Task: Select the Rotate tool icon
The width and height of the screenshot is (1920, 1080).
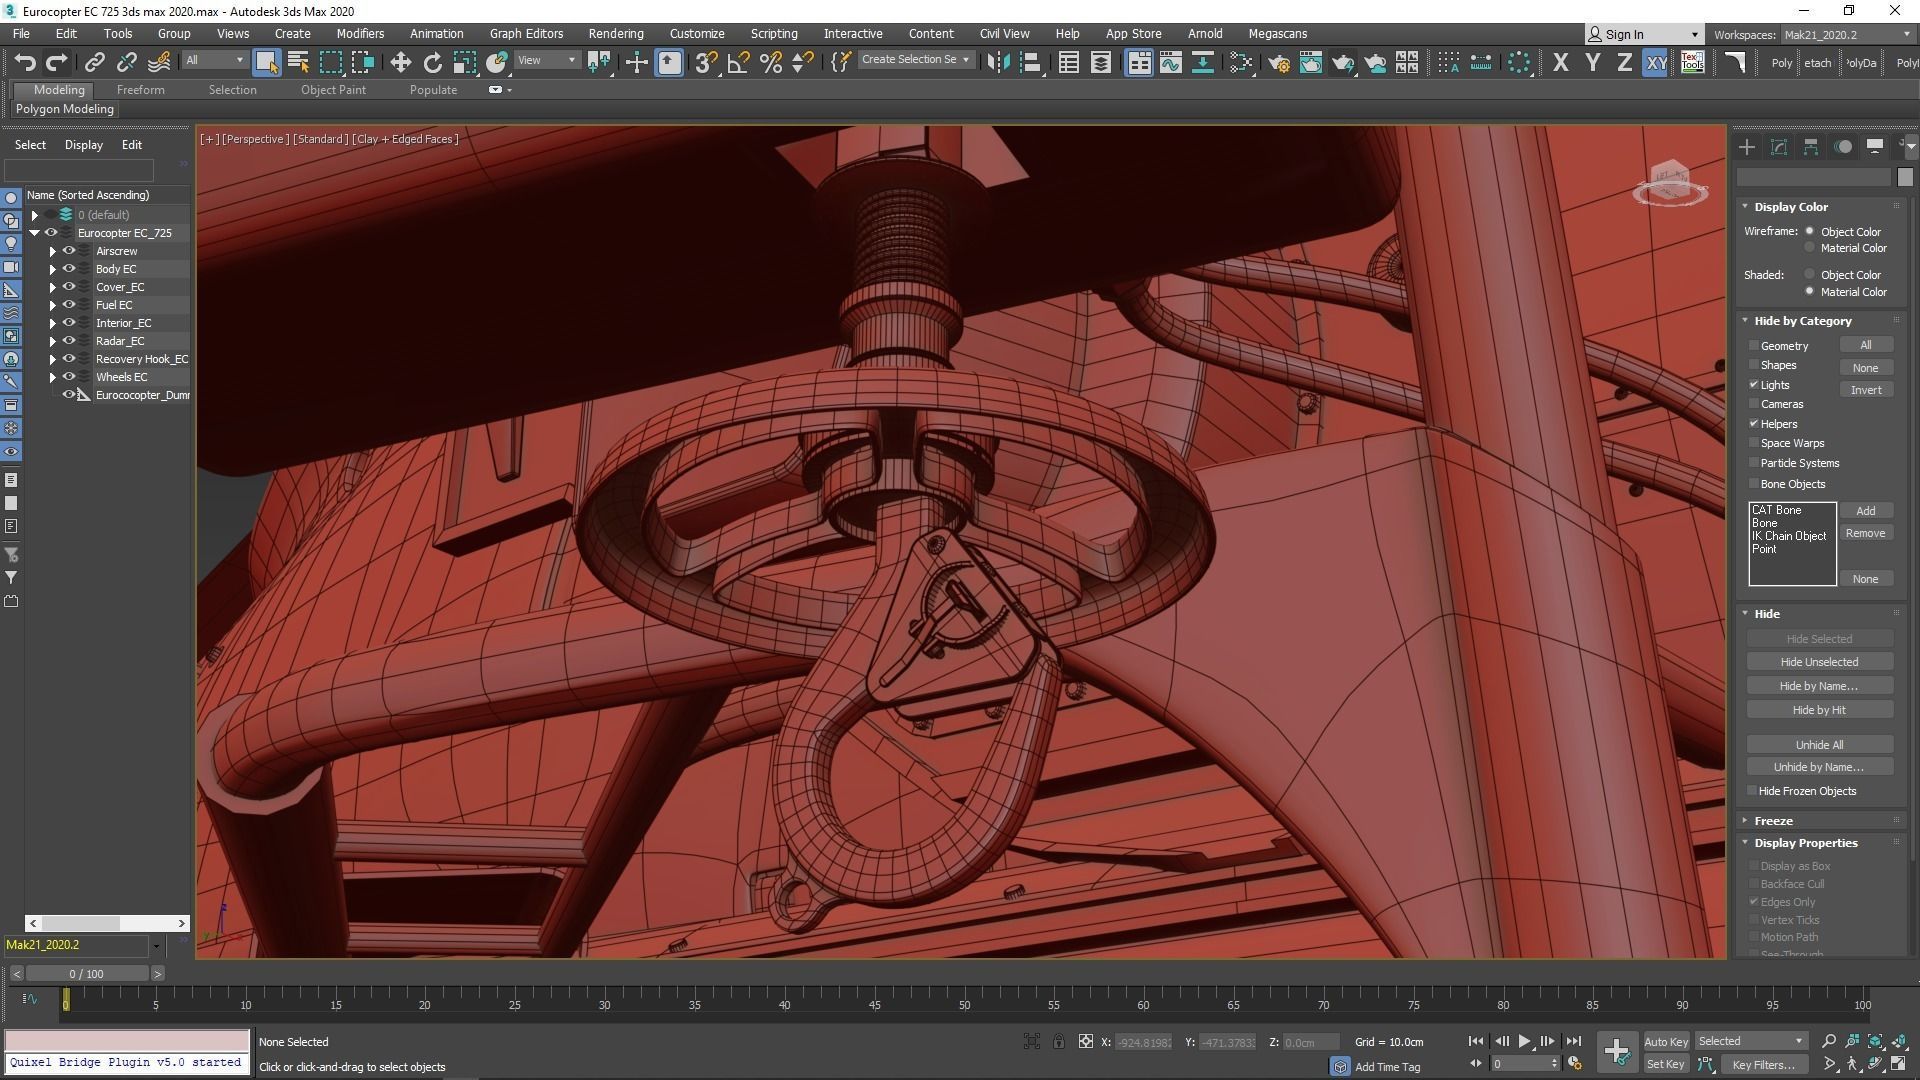Action: point(432,62)
